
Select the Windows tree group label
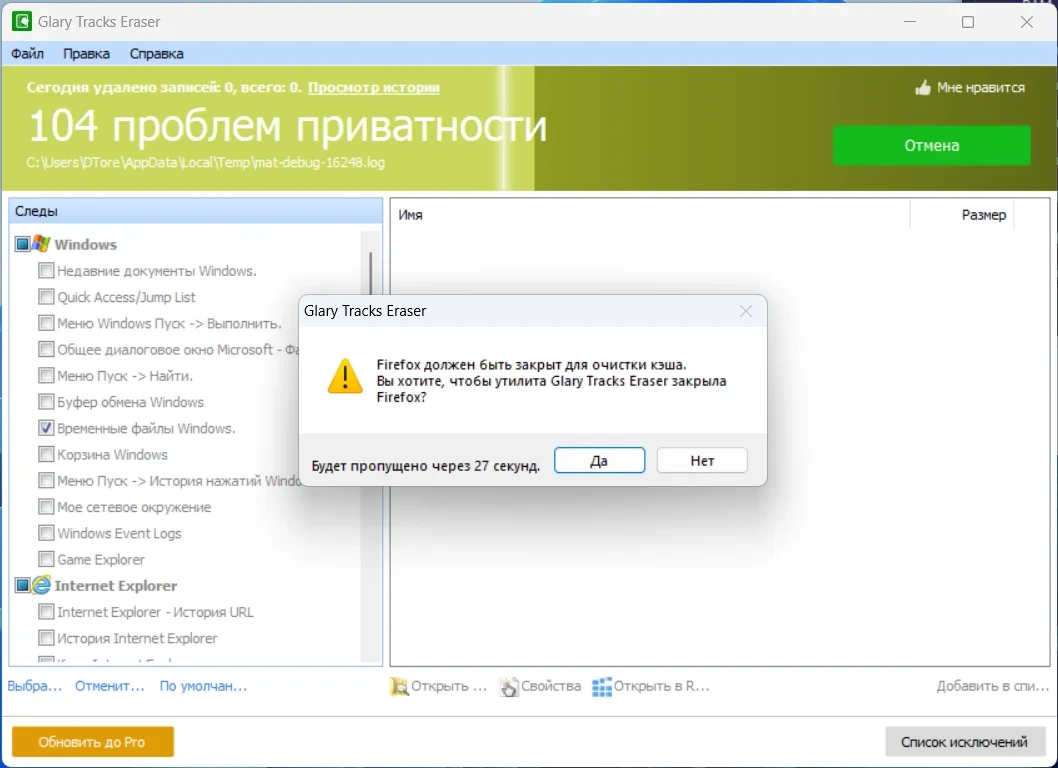[x=86, y=244]
